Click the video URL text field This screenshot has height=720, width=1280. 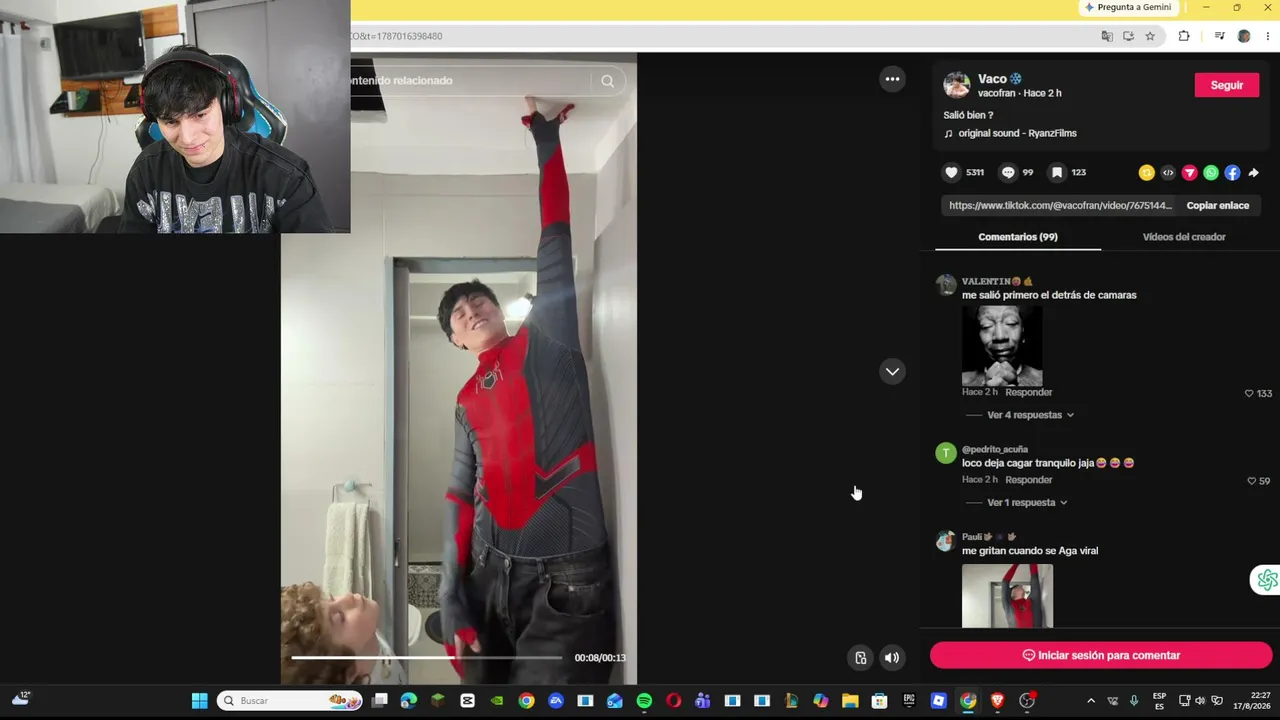[1060, 205]
